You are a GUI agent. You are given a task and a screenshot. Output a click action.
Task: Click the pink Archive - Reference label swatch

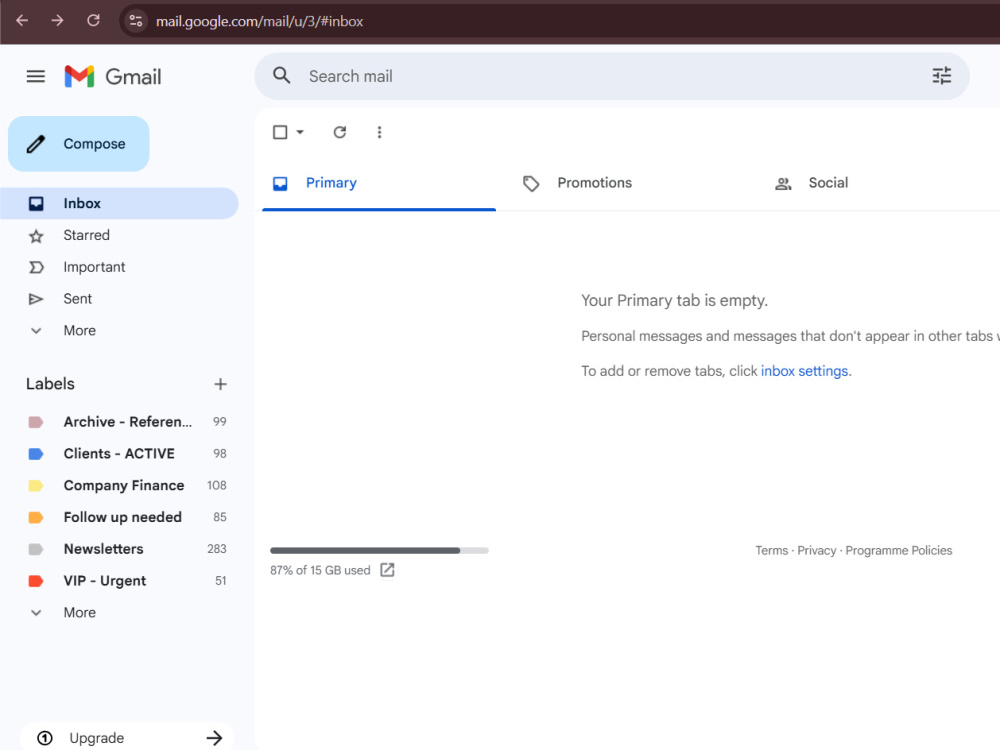point(36,422)
